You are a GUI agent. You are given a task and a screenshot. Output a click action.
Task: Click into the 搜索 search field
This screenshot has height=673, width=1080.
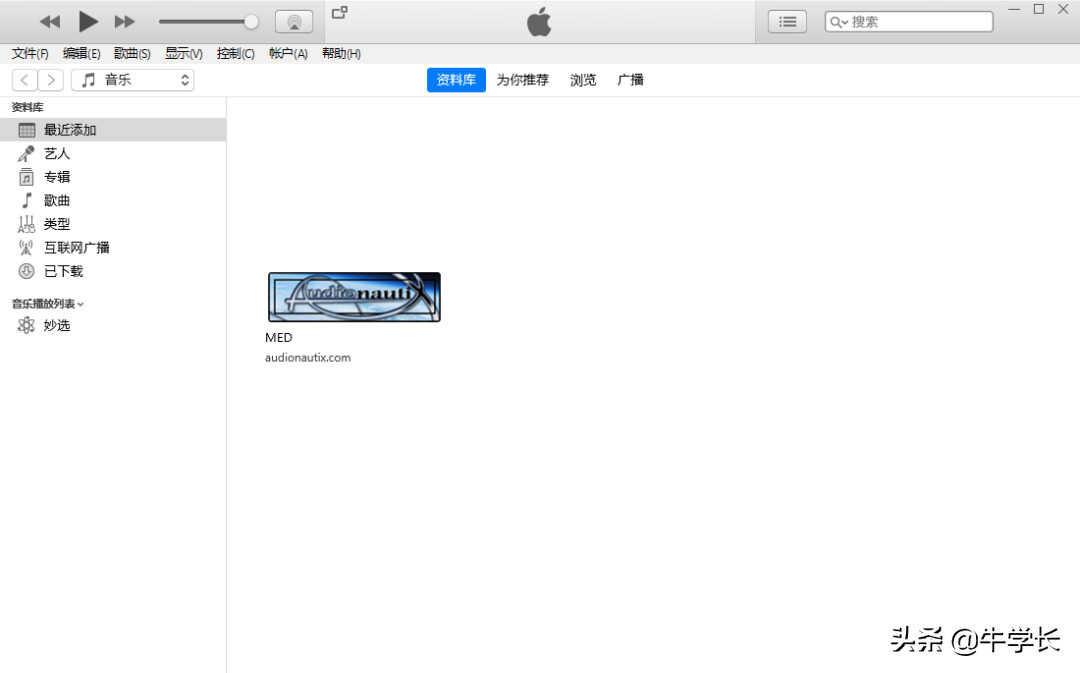click(x=909, y=22)
